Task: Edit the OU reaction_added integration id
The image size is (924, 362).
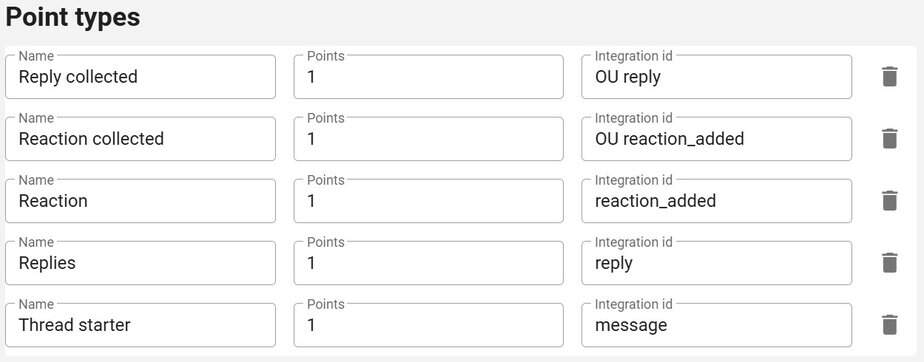Action: (x=717, y=139)
